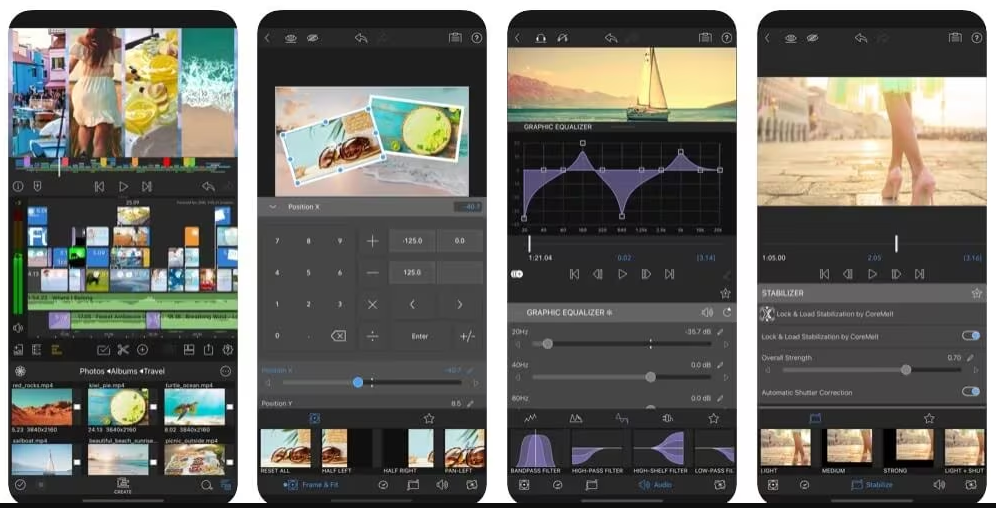The width and height of the screenshot is (996, 508).
Task: Open the project settings gear in timeline editor
Action: pyautogui.click(x=227, y=349)
